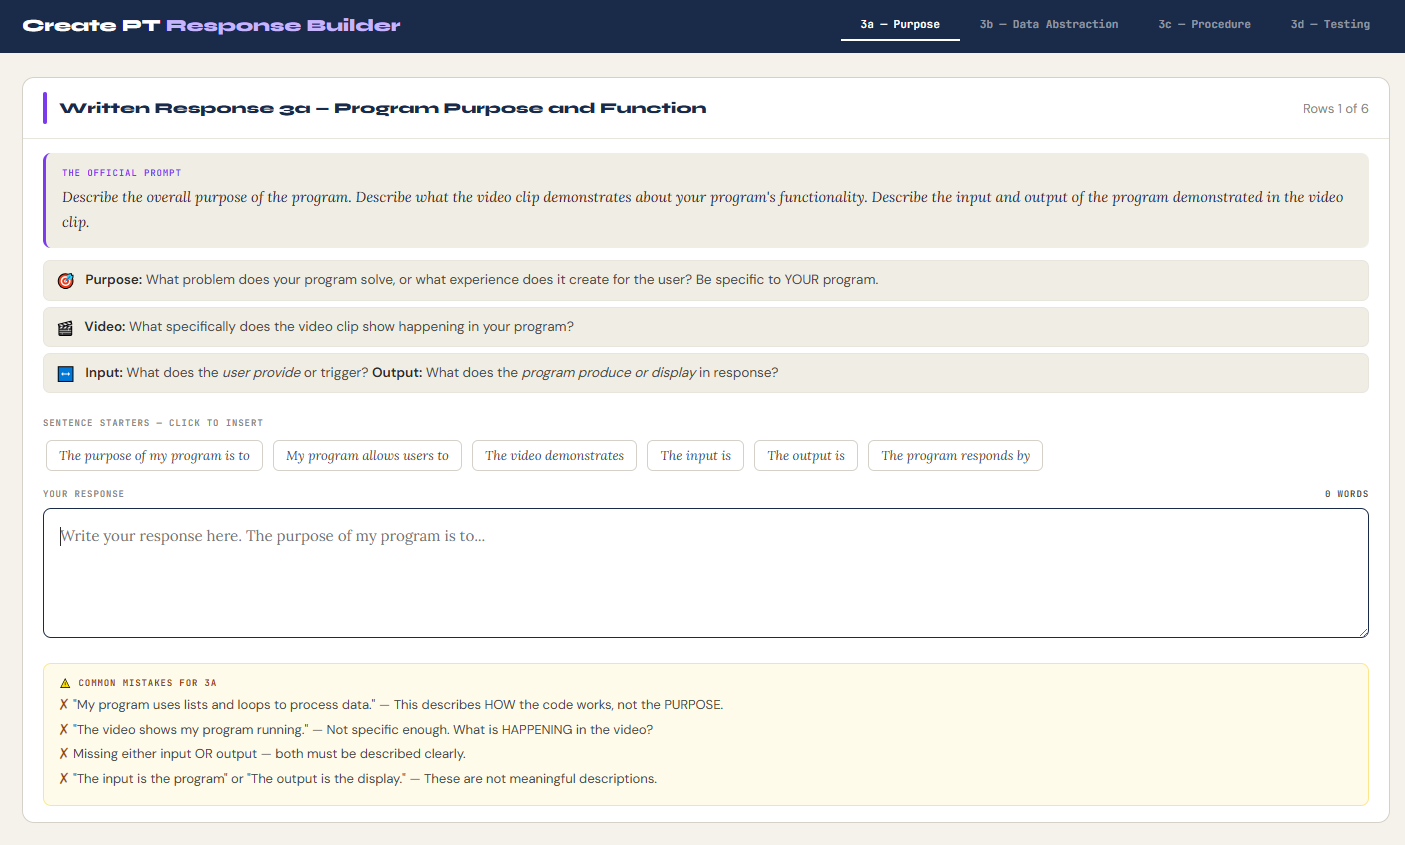Switch to the 3a – Purpose tab

click(900, 24)
